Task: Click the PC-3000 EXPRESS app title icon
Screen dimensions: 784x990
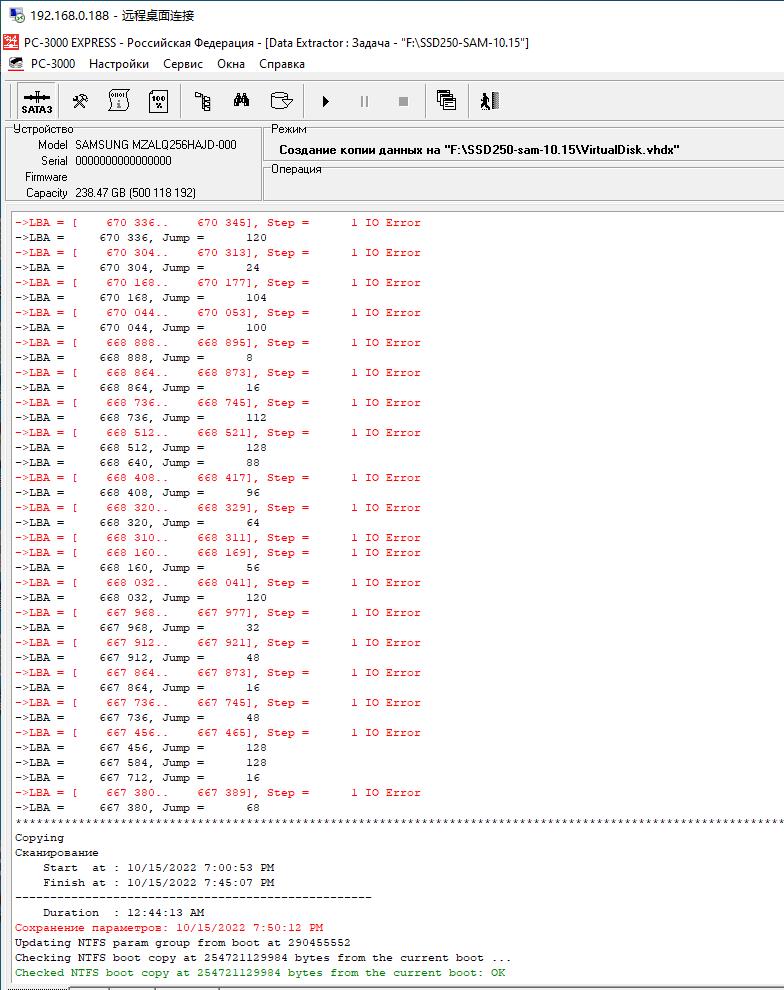Action: coord(11,42)
